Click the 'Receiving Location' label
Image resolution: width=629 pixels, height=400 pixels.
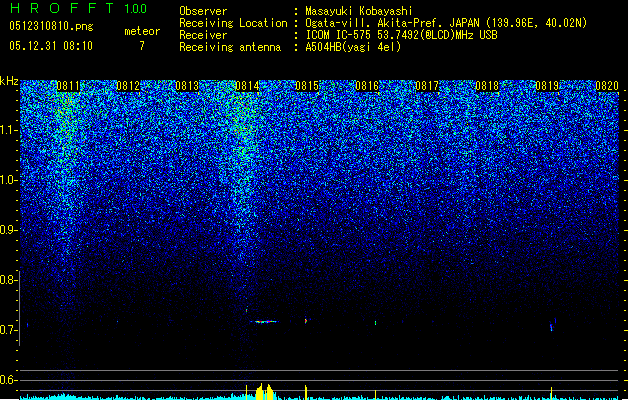tap(233, 23)
